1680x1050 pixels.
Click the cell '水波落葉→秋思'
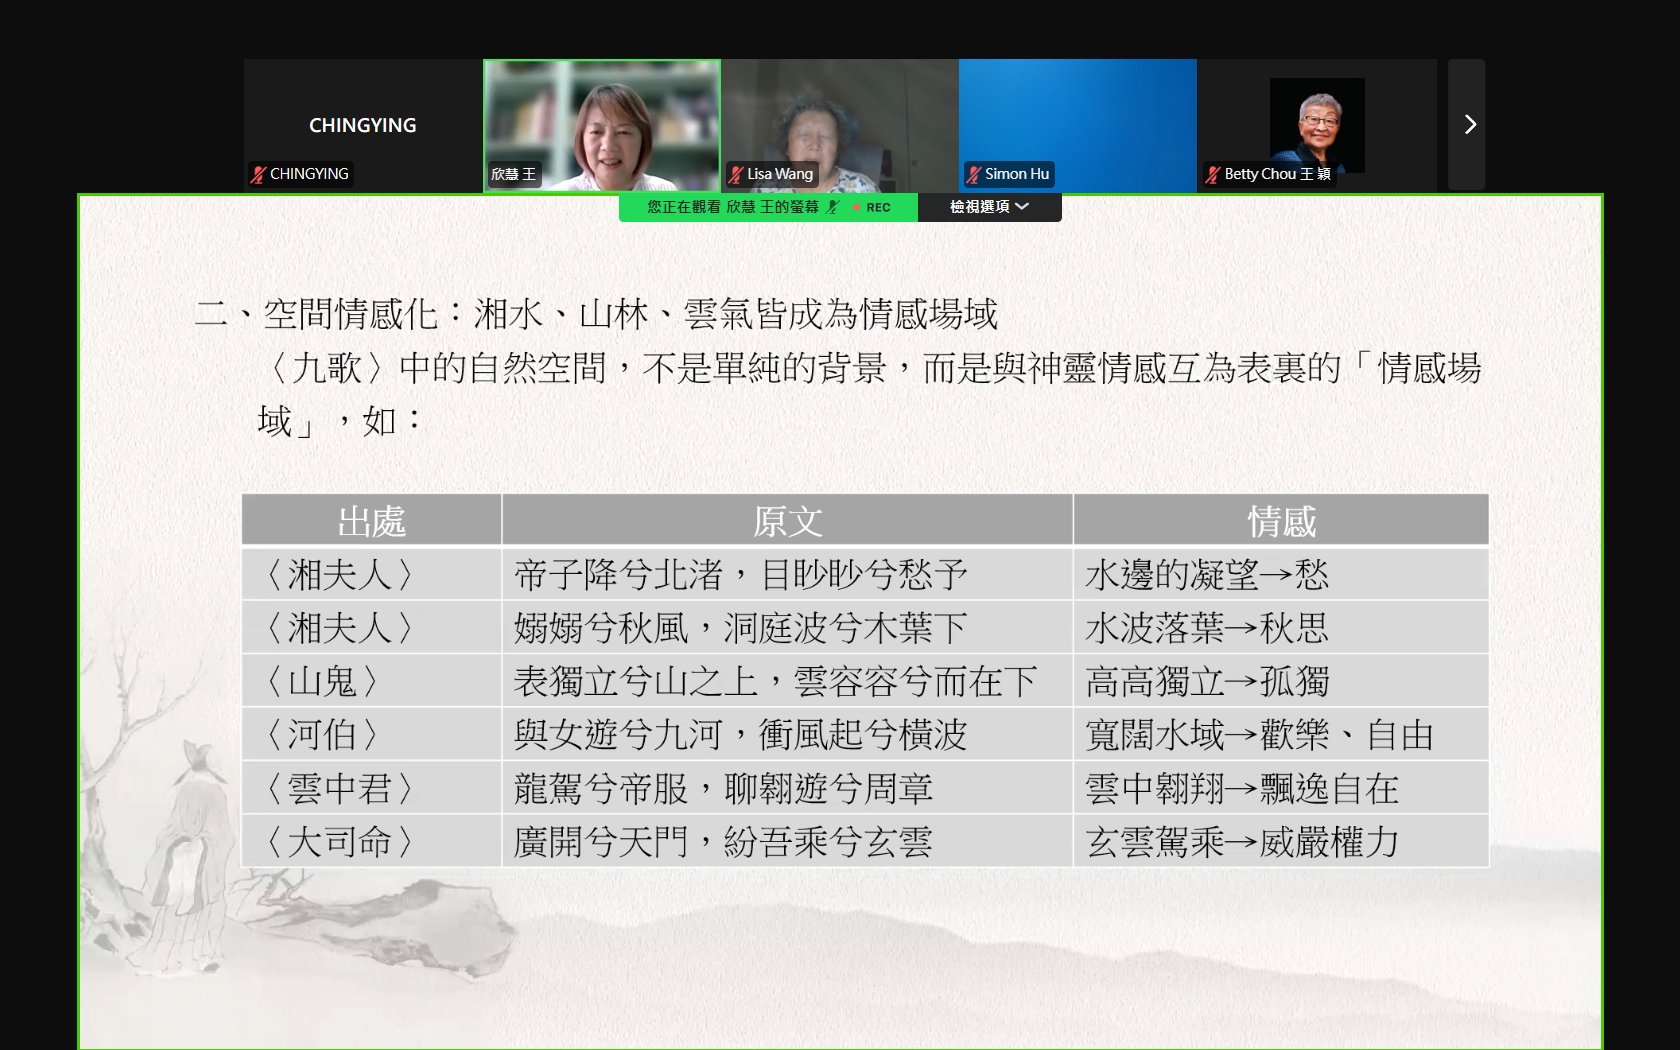click(x=1282, y=628)
